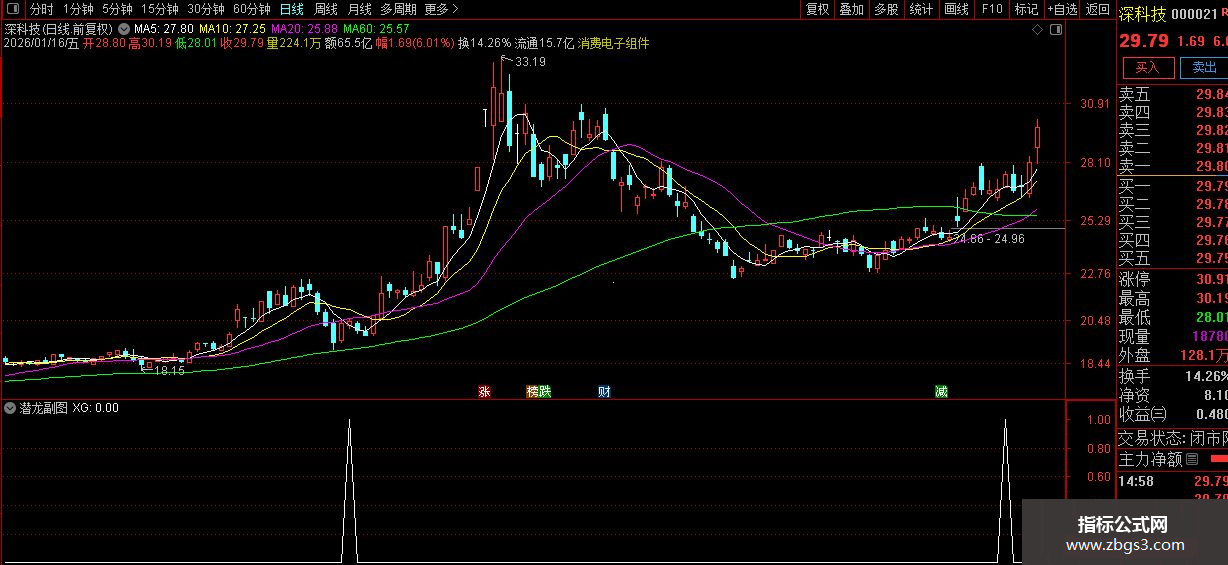Activate 画线 drawing tools
The image size is (1228, 565).
pyautogui.click(x=957, y=9)
